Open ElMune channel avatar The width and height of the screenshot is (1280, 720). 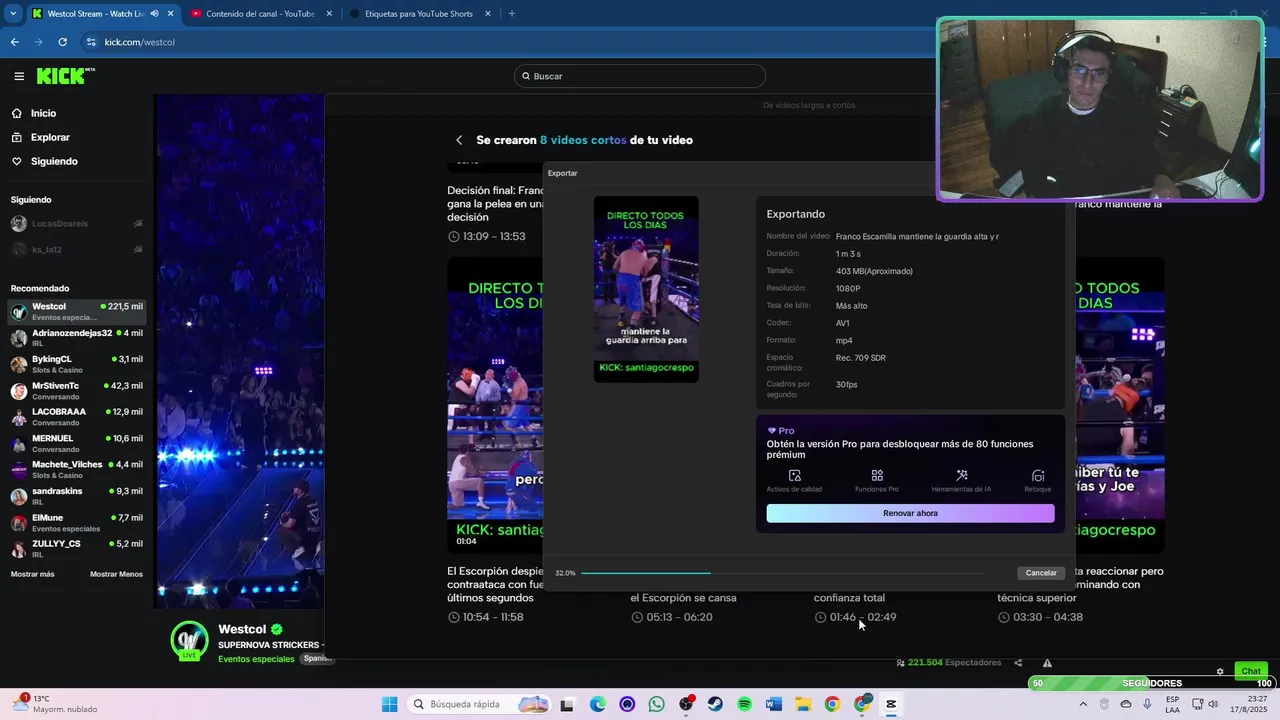(19, 523)
